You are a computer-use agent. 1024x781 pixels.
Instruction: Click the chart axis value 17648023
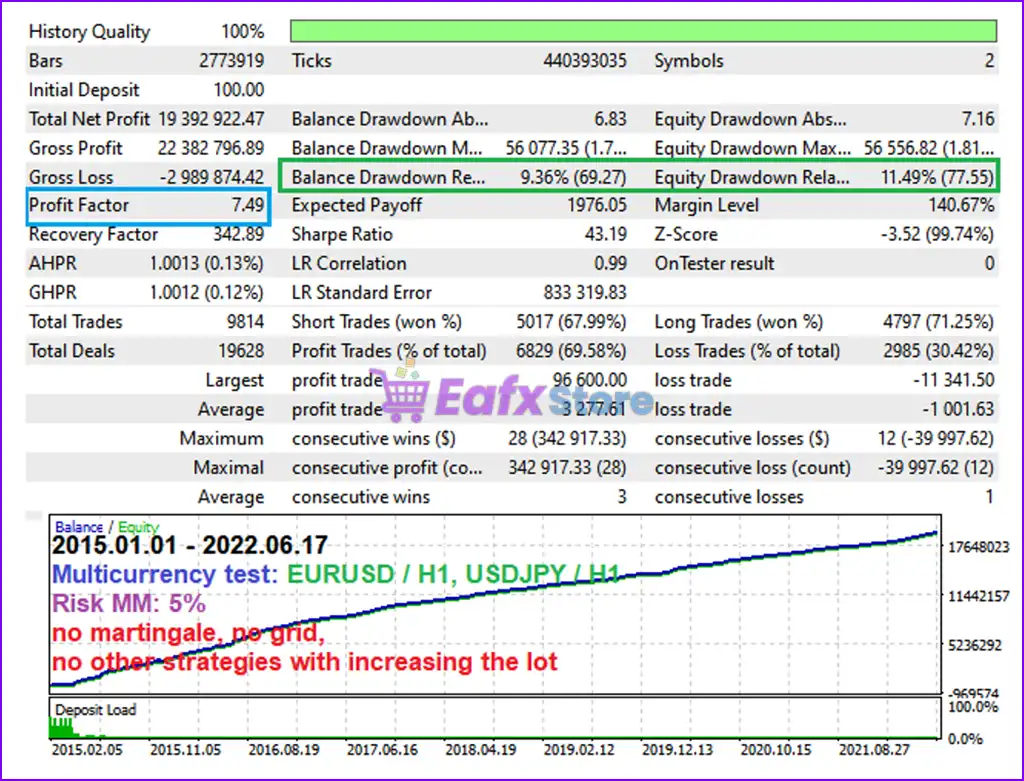coord(979,547)
